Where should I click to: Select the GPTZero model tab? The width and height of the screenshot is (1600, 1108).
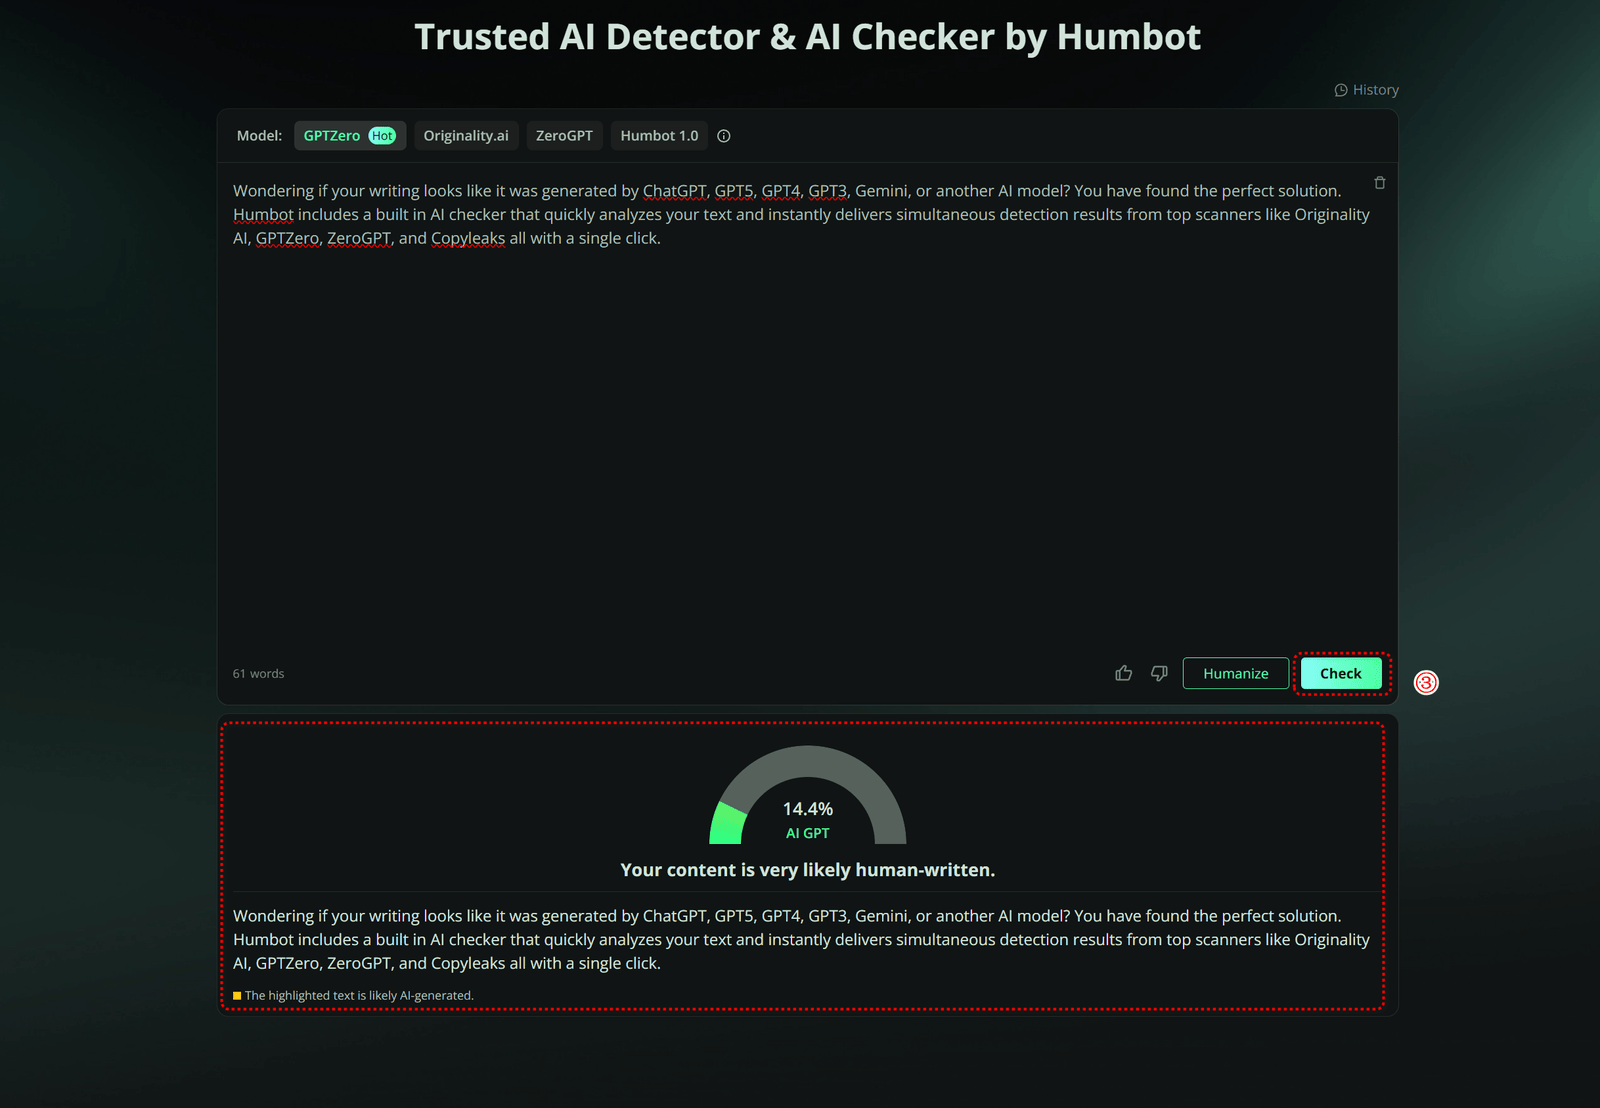coord(350,136)
